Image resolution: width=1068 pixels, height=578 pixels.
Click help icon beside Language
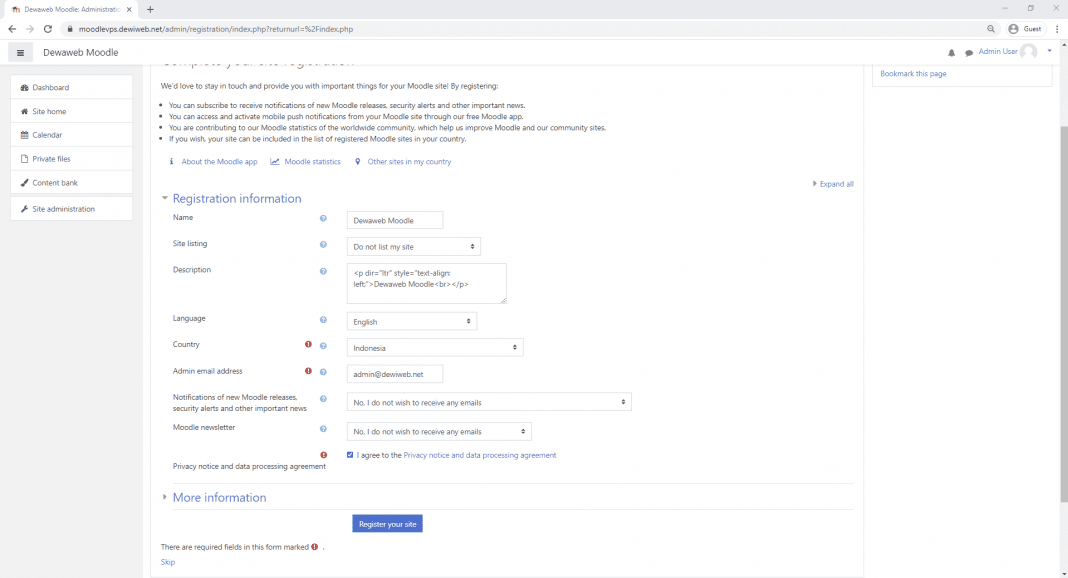coord(323,319)
